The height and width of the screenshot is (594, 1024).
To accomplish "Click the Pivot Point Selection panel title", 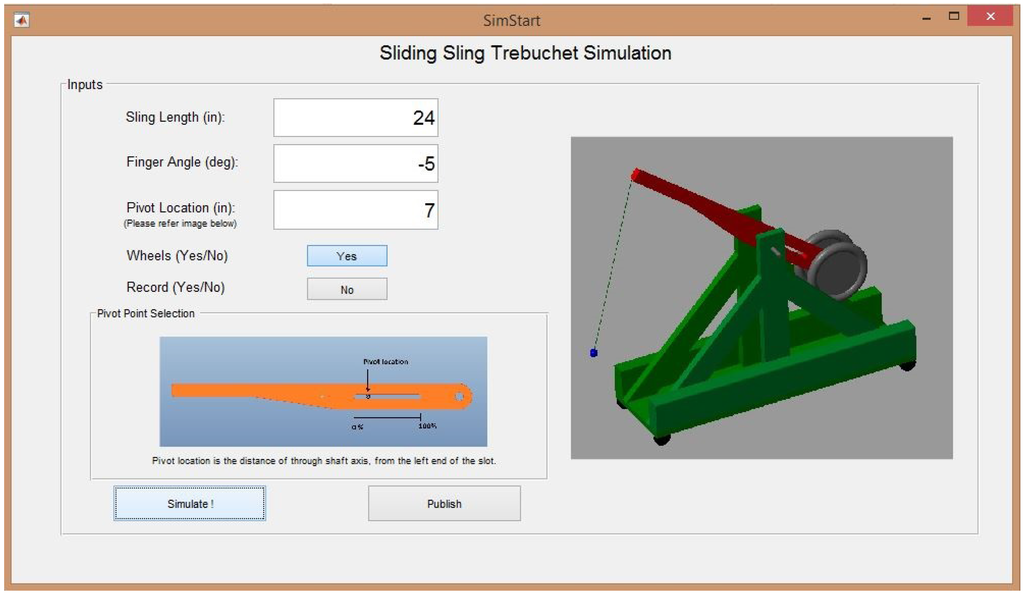I will click(146, 313).
